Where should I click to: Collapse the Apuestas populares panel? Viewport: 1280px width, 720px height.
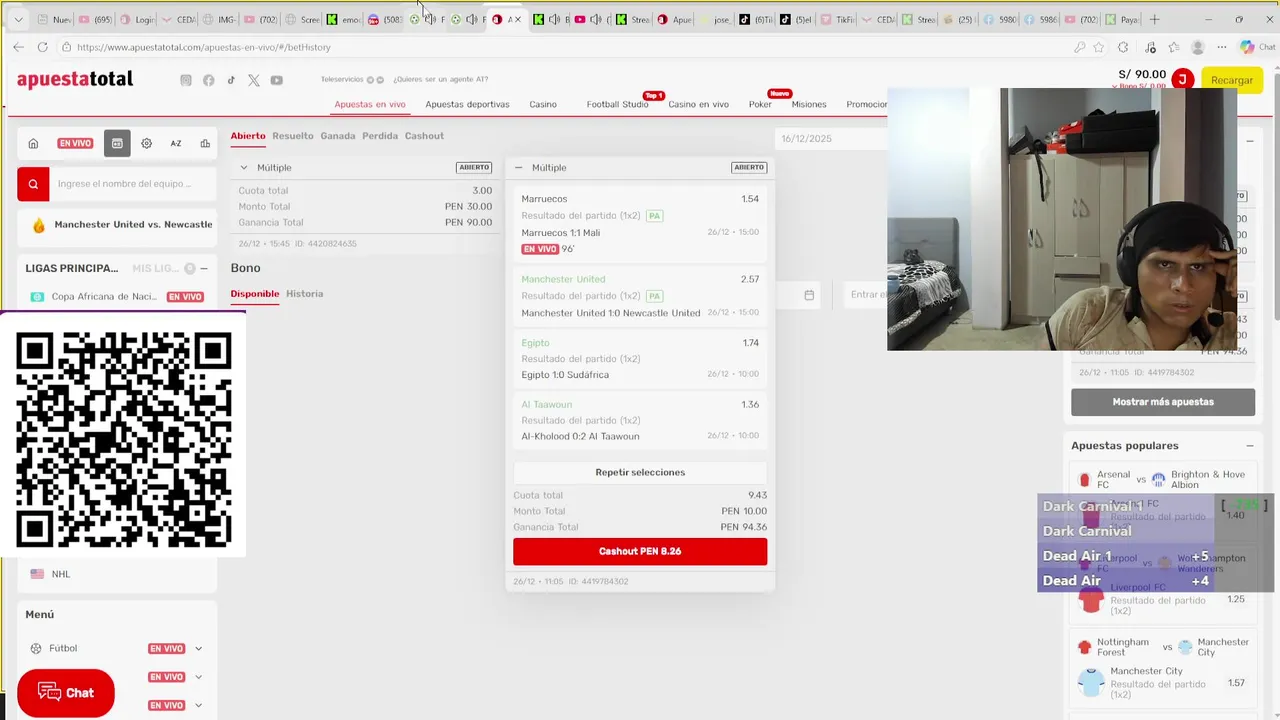[x=1250, y=446]
